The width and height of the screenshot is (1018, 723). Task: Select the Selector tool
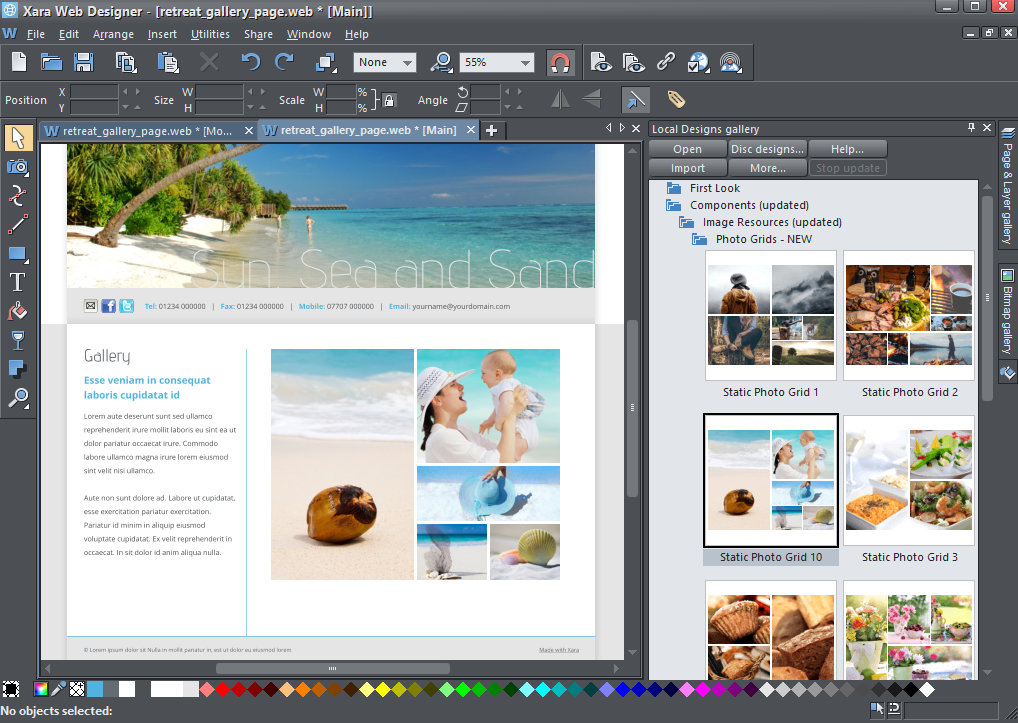tap(18, 139)
